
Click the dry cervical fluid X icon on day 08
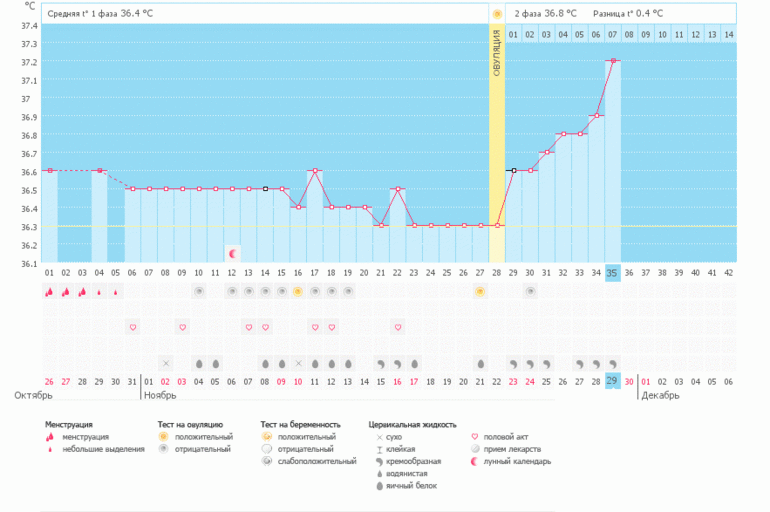(165, 363)
